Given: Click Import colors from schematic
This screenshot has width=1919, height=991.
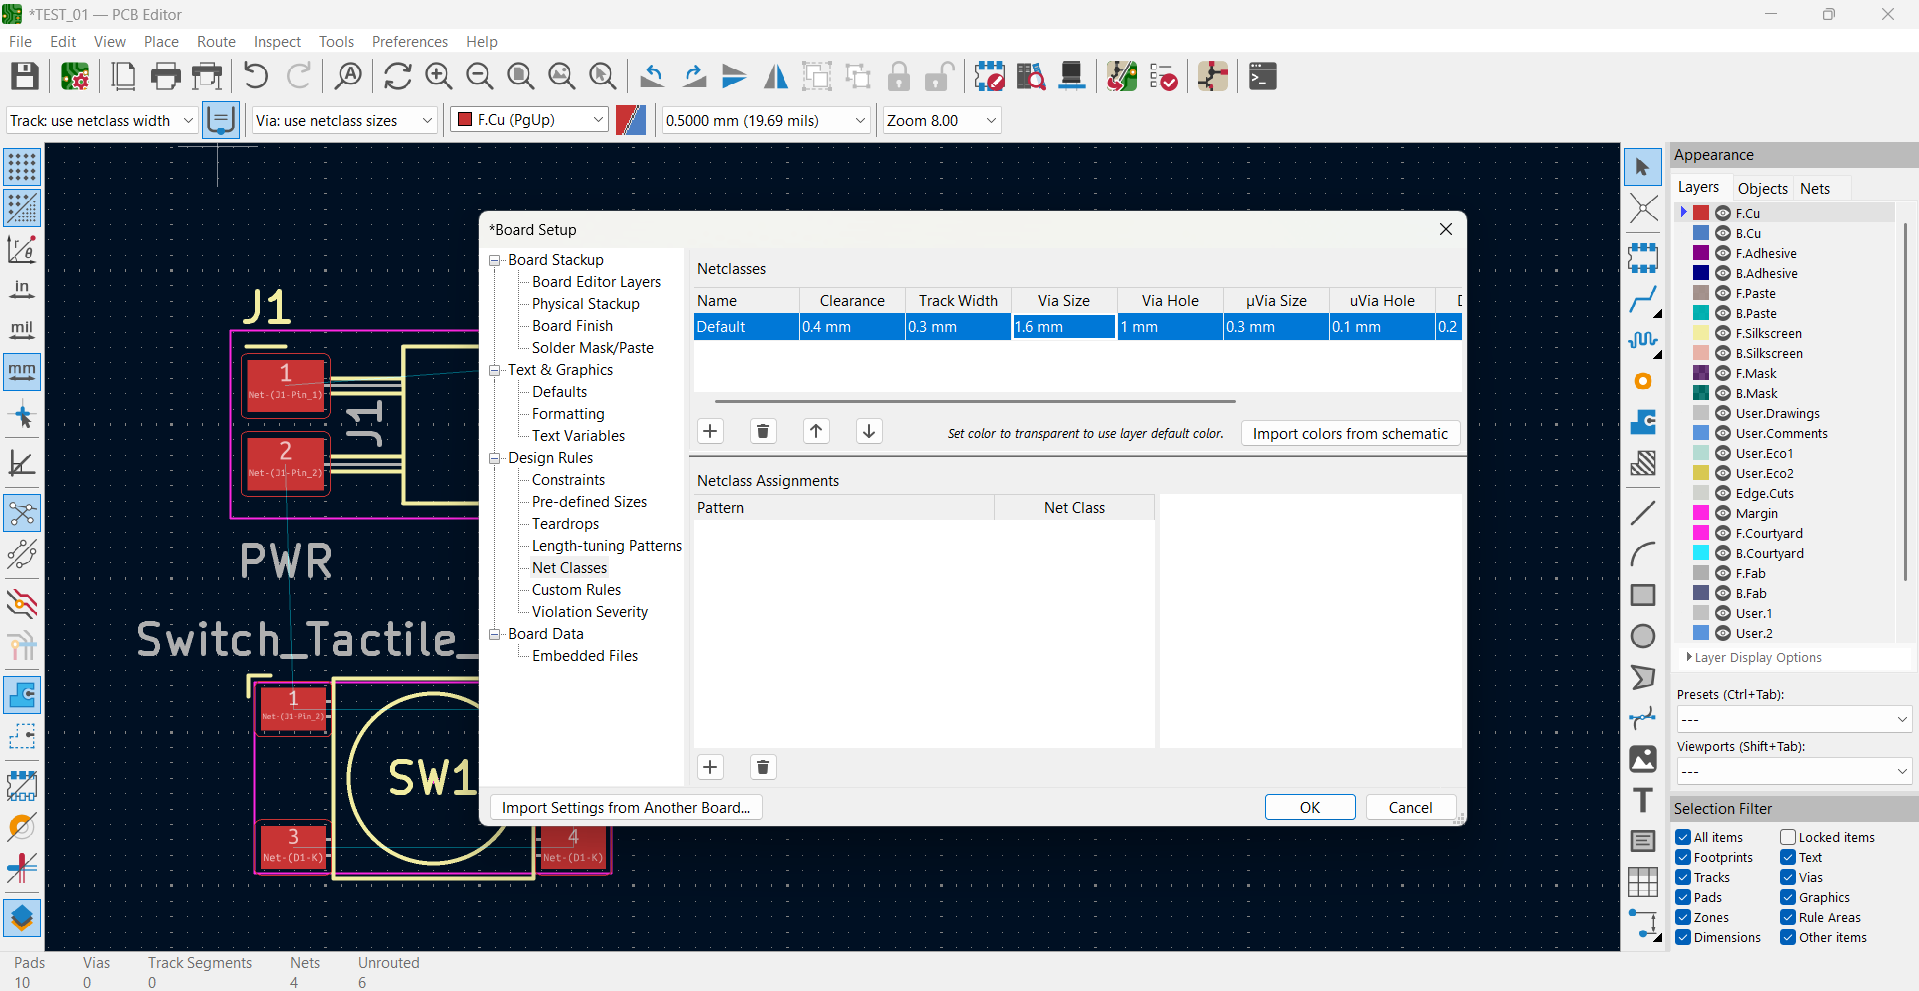Looking at the screenshot, I should (1350, 433).
